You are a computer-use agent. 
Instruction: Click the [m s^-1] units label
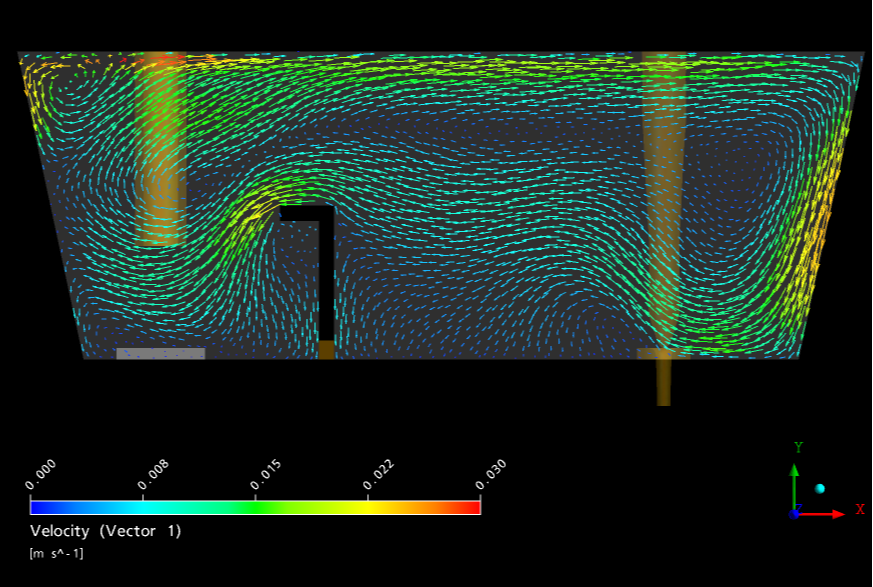pos(57,553)
